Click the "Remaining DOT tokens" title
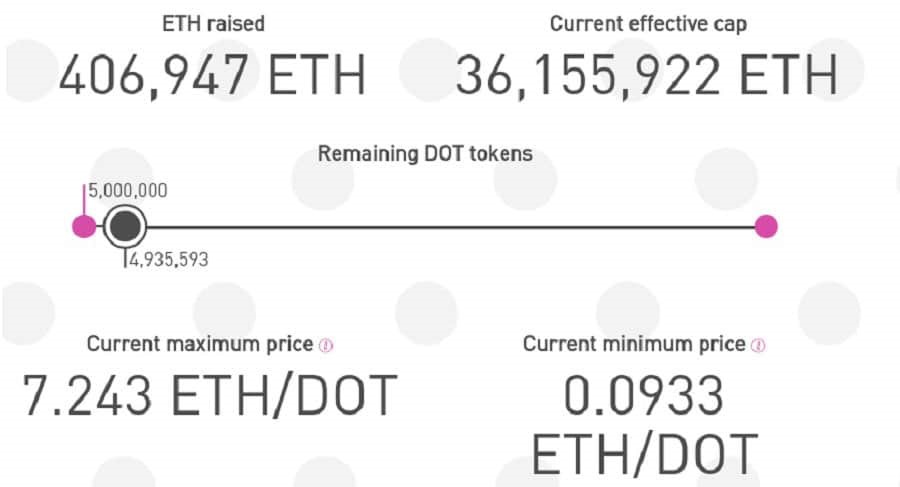 point(425,154)
